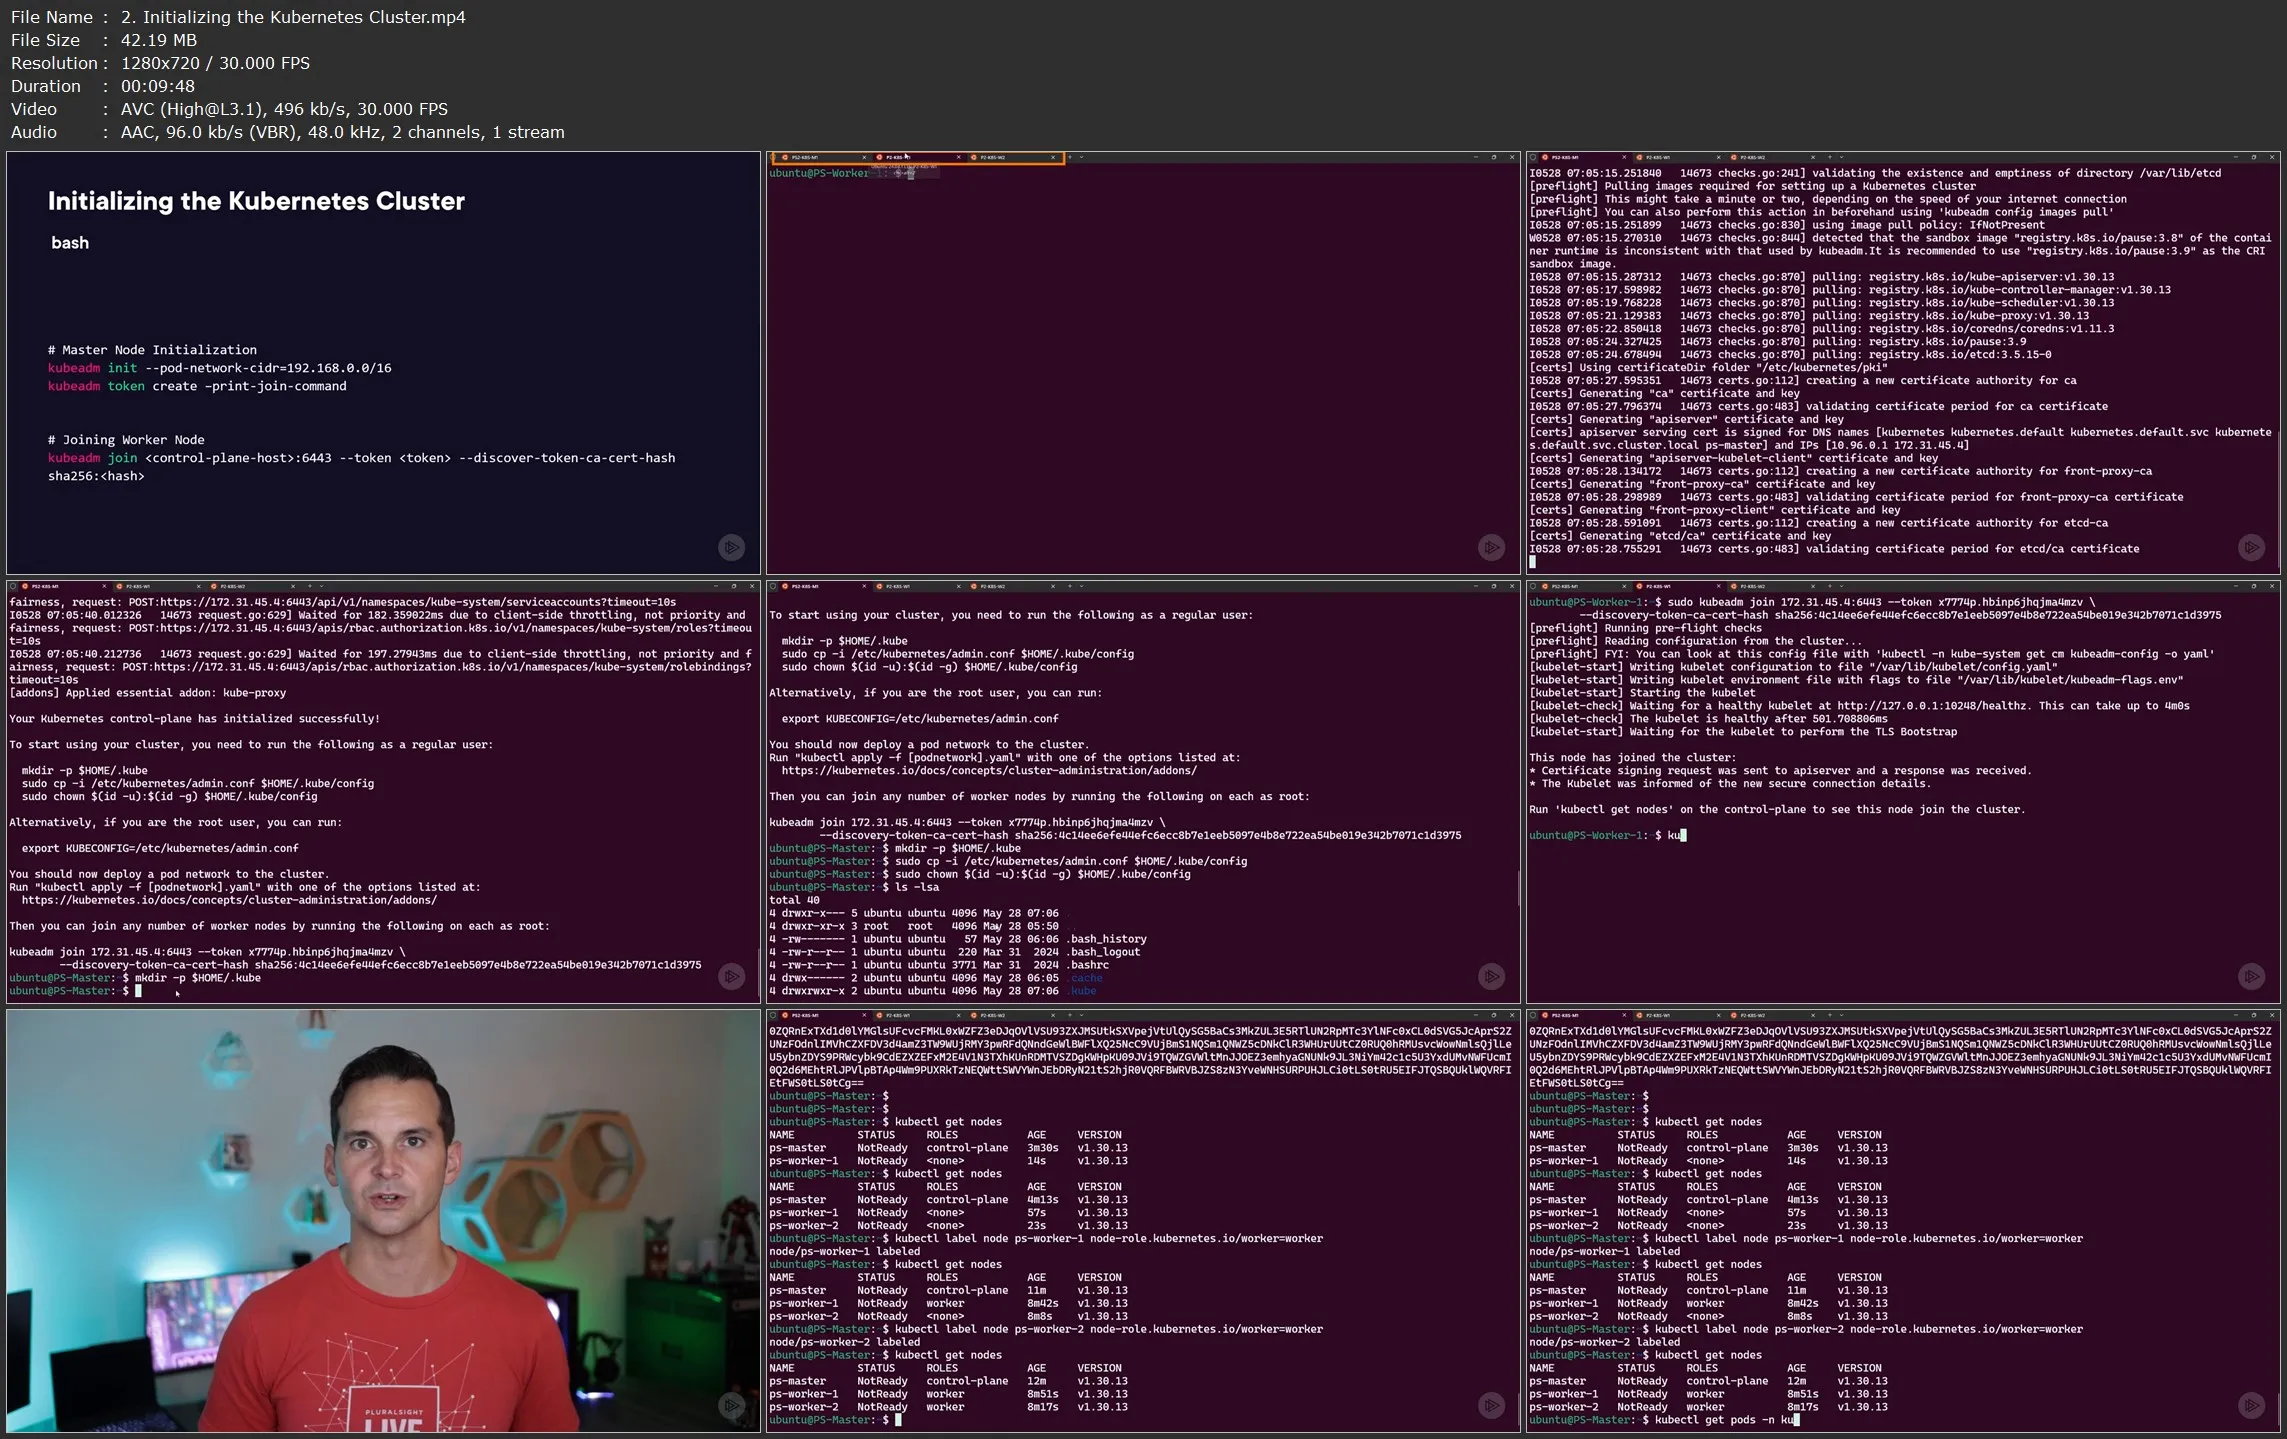This screenshot has height=1439, width=2287.
Task: Open the tab dropdown chevron in the empty PS-Worker terminal frame
Action: (x=1082, y=157)
